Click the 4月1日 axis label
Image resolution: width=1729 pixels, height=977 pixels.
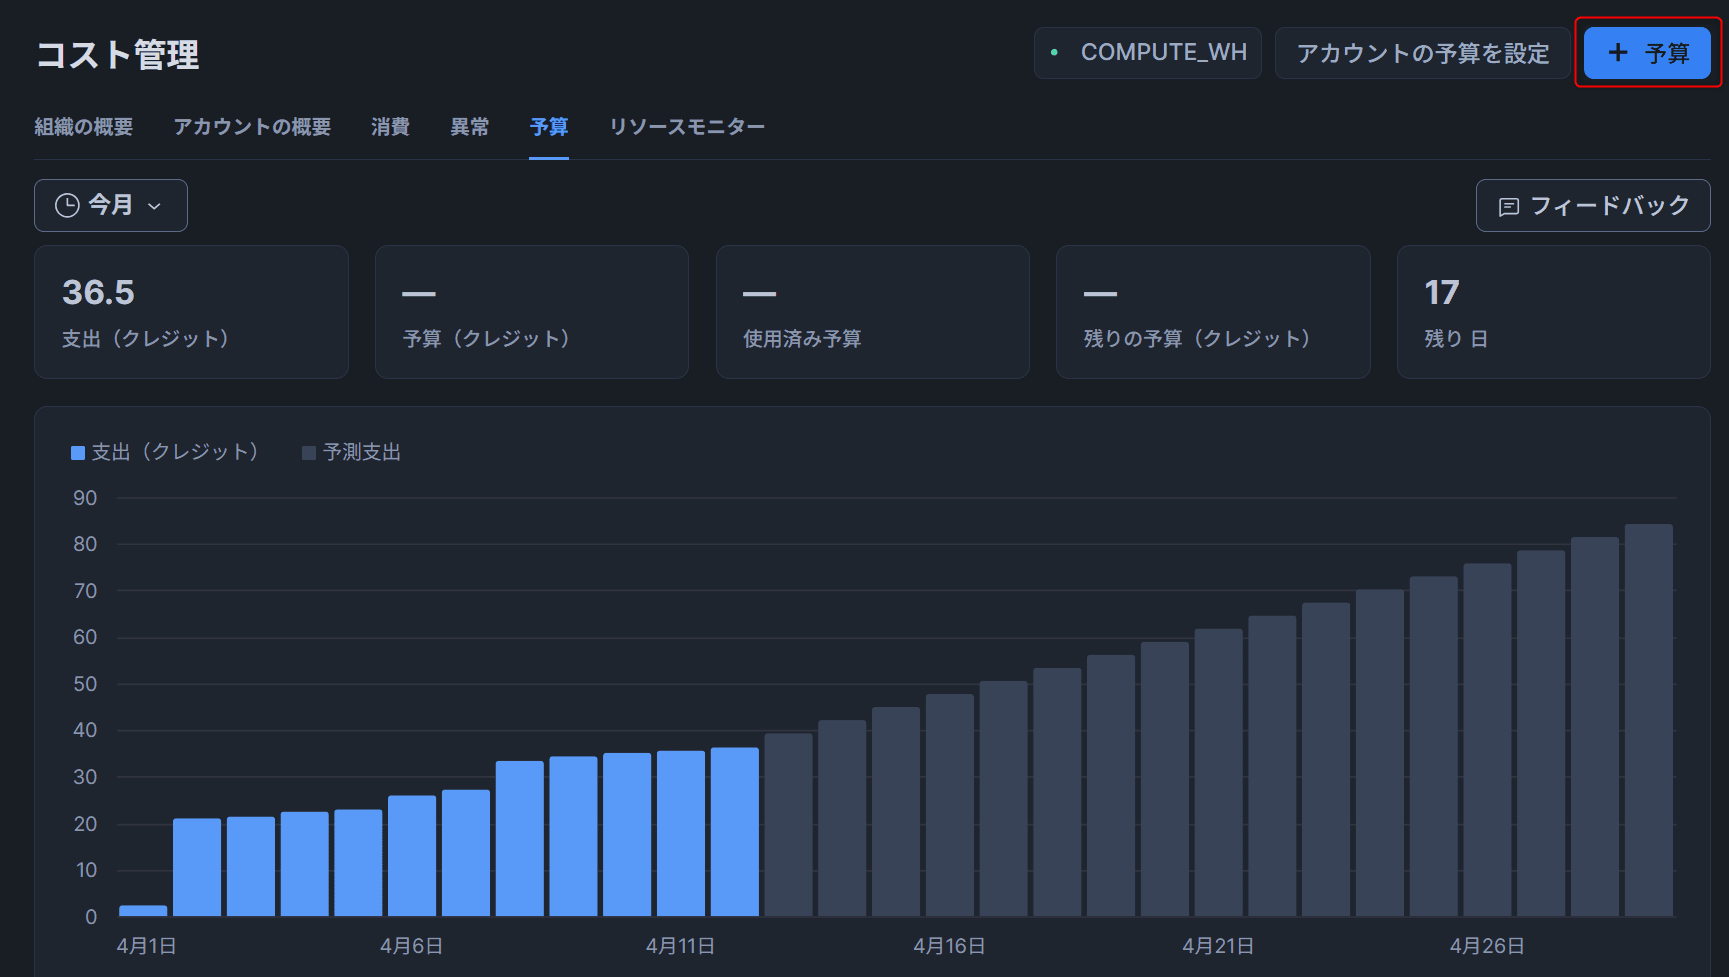pyautogui.click(x=147, y=946)
